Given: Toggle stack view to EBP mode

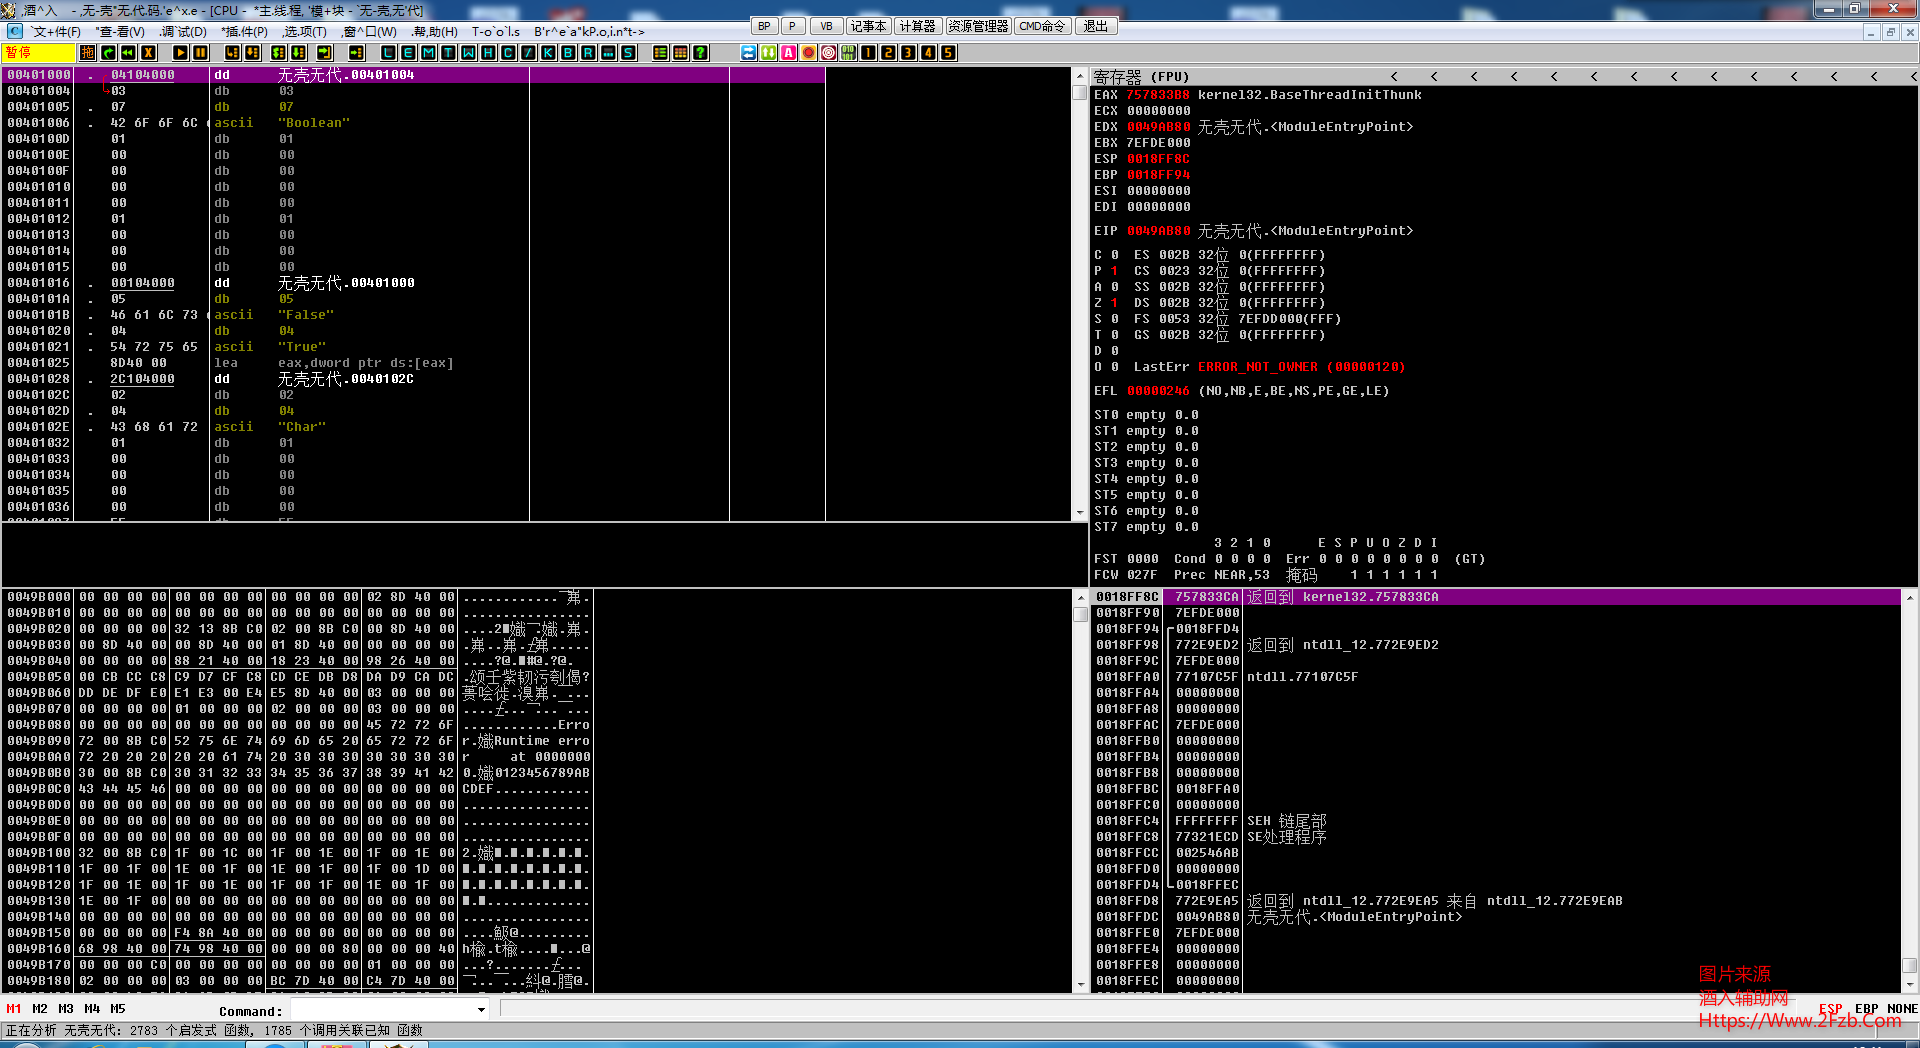Looking at the screenshot, I should click(1866, 1009).
